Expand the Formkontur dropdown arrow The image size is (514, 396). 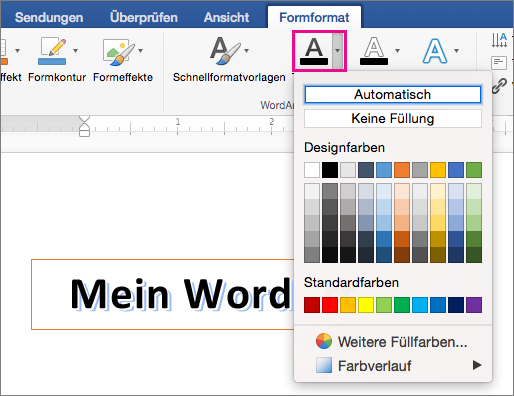click(x=75, y=51)
